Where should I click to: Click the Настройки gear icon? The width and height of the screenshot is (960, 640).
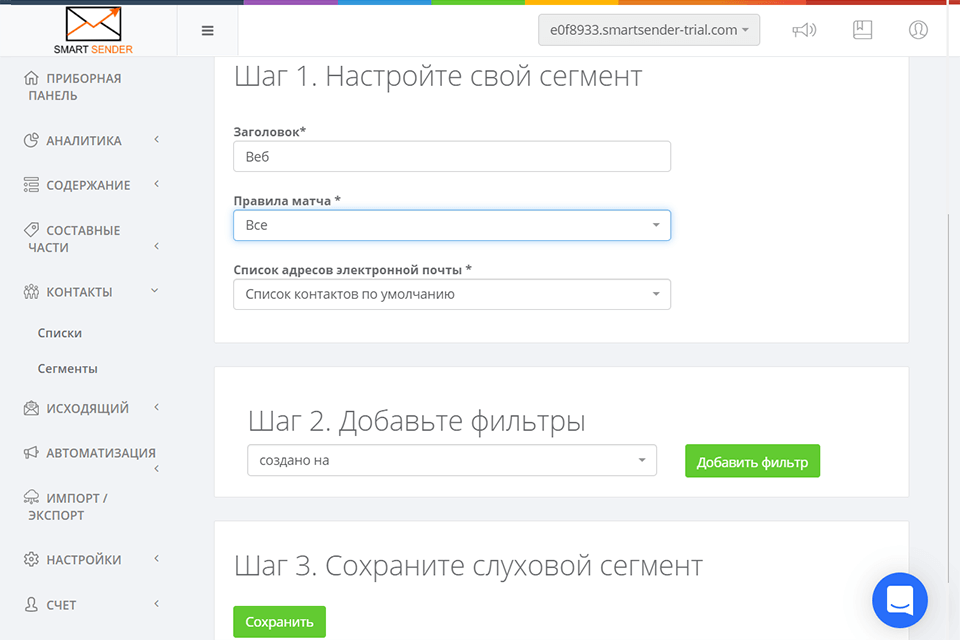tap(31, 559)
